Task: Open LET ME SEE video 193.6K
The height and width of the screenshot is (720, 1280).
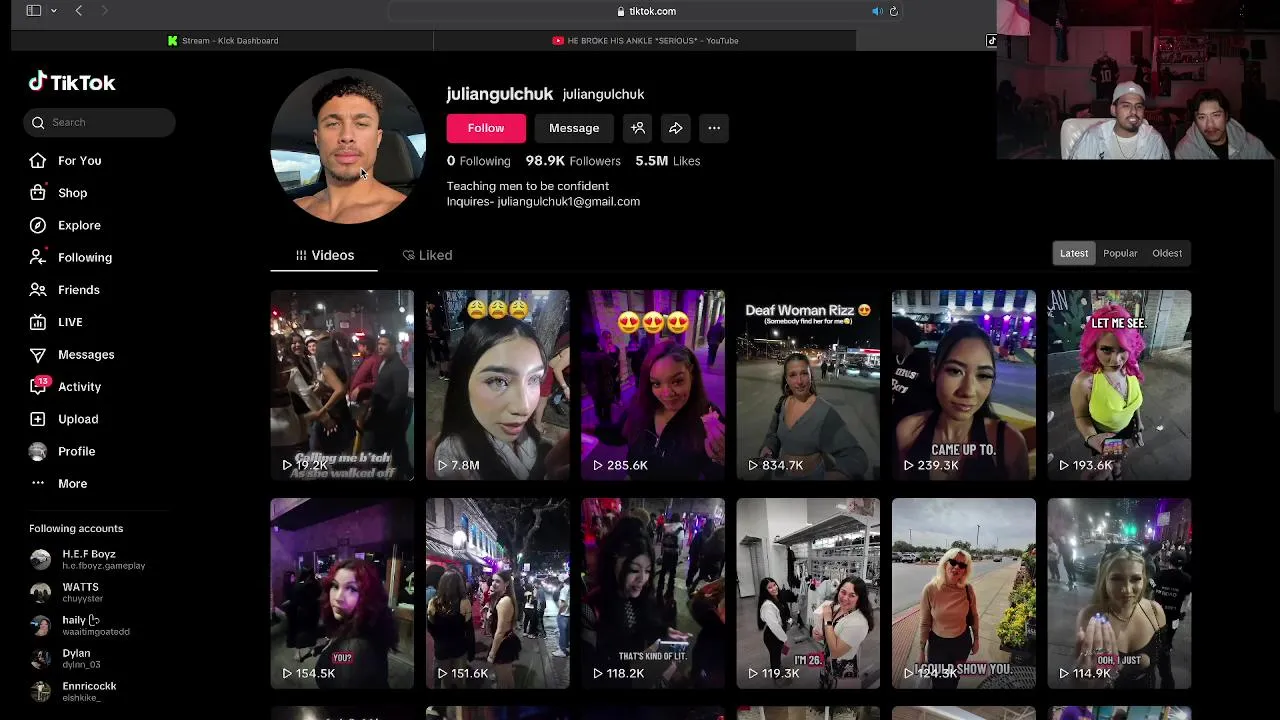Action: pos(1119,385)
